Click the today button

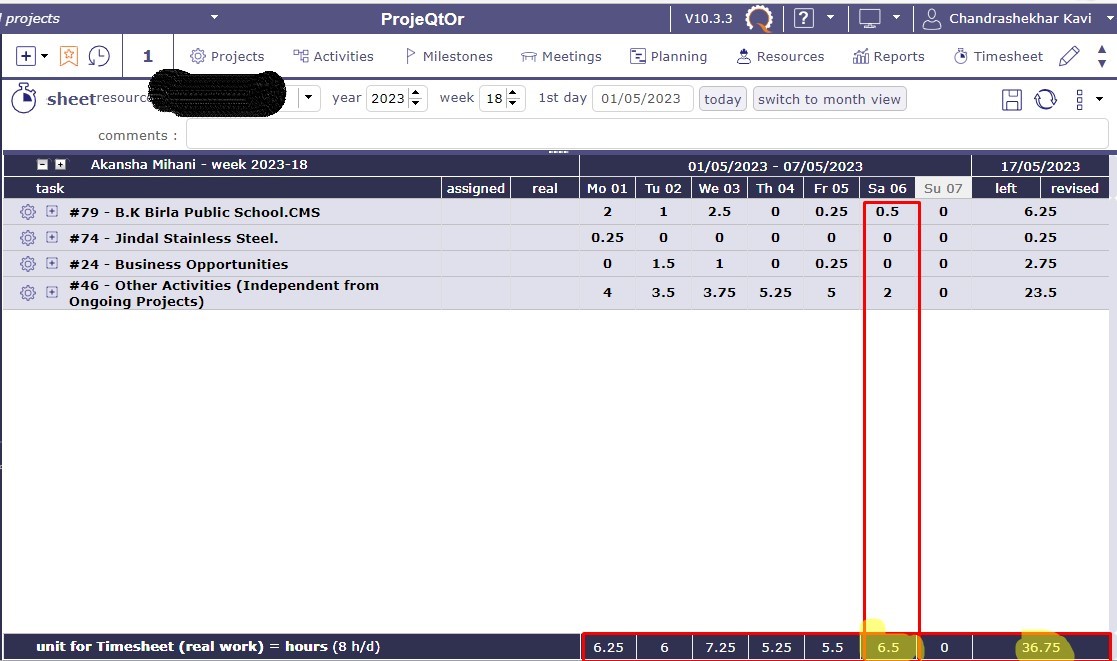[x=722, y=99]
